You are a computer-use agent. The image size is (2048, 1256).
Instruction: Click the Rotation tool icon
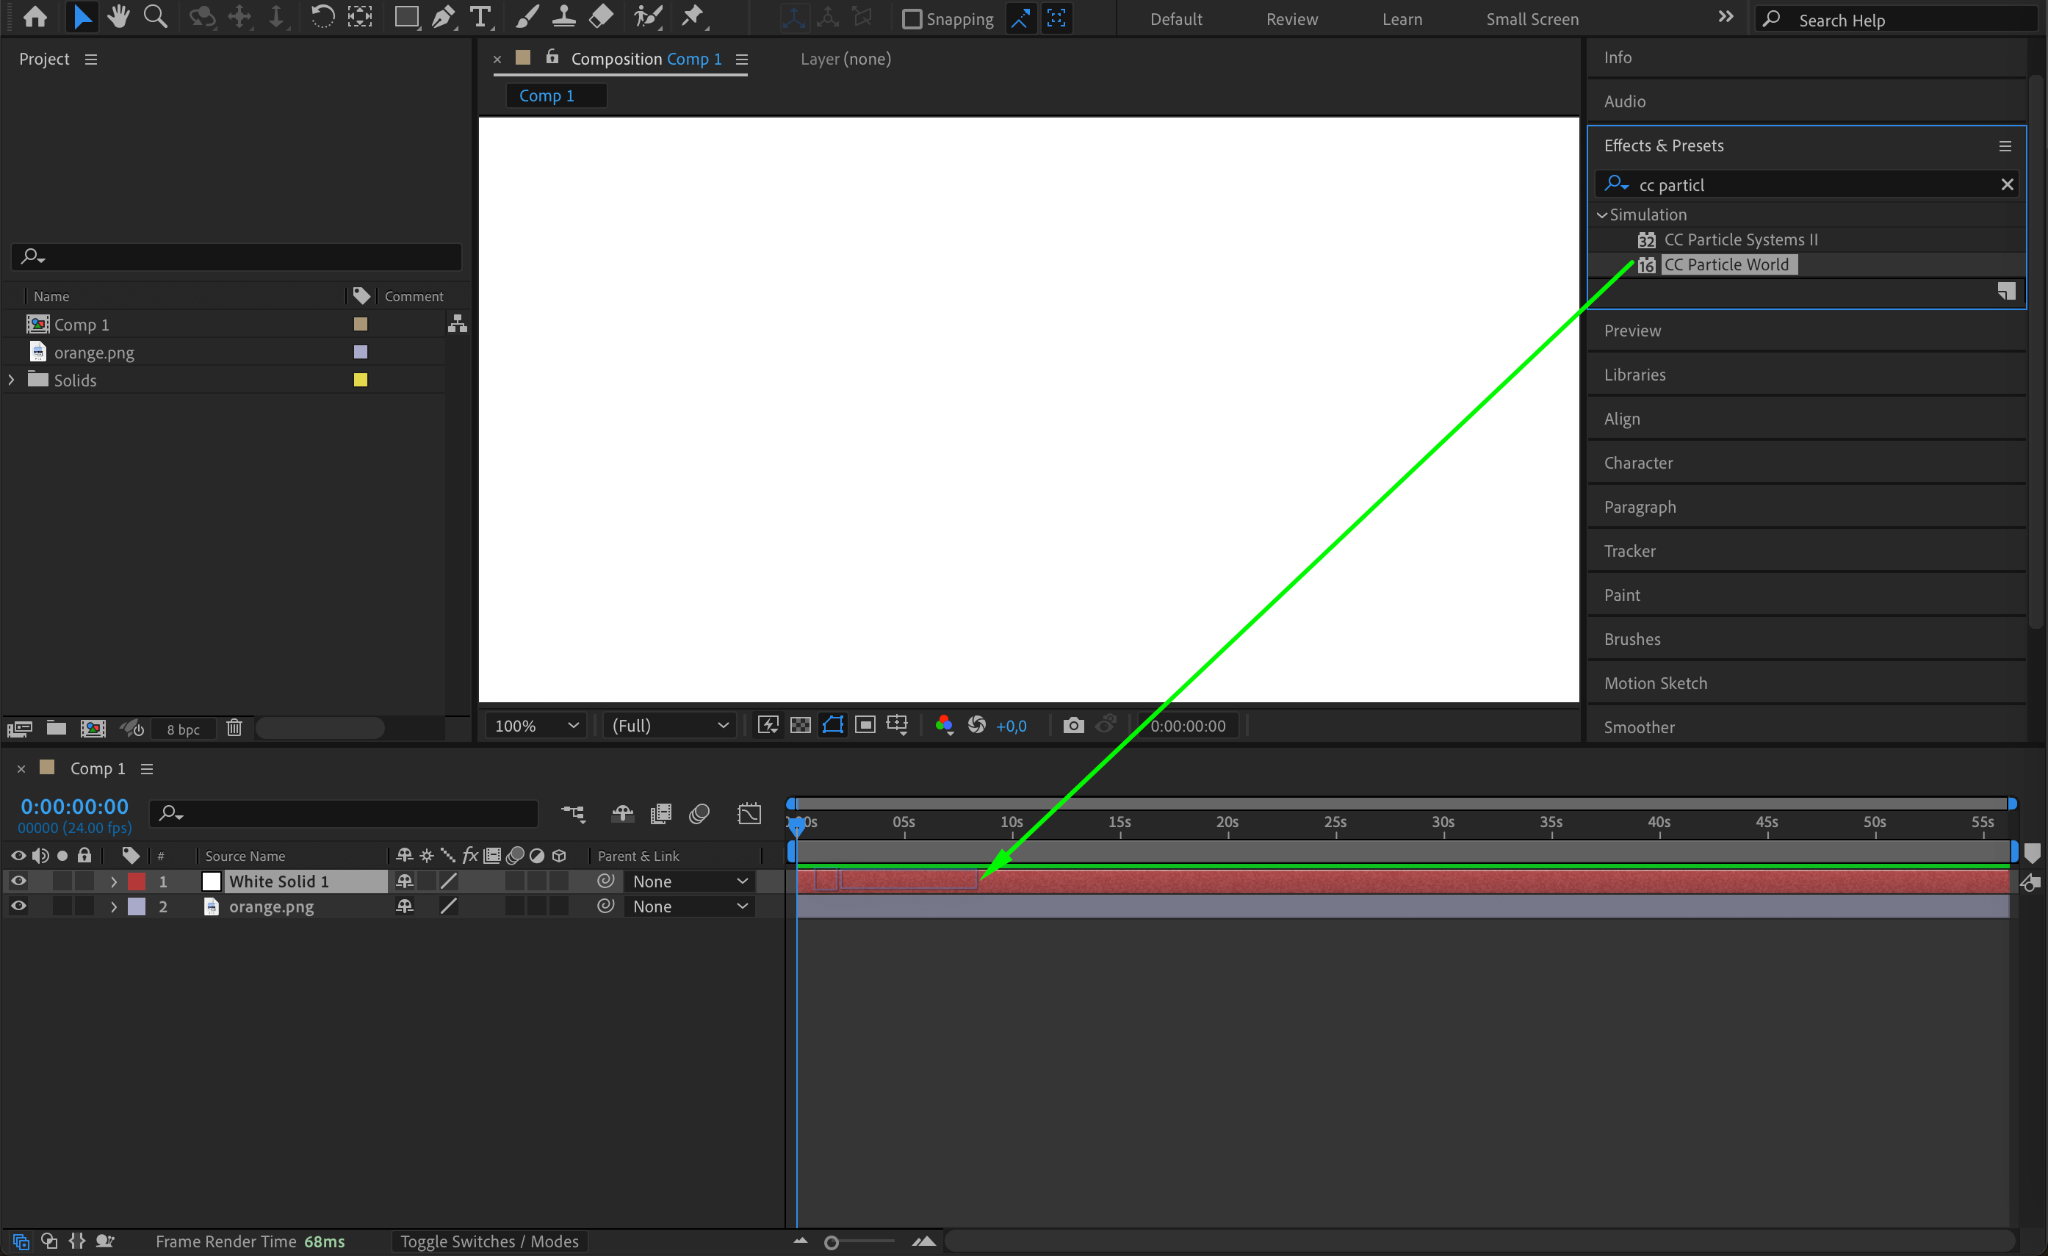coord(322,17)
